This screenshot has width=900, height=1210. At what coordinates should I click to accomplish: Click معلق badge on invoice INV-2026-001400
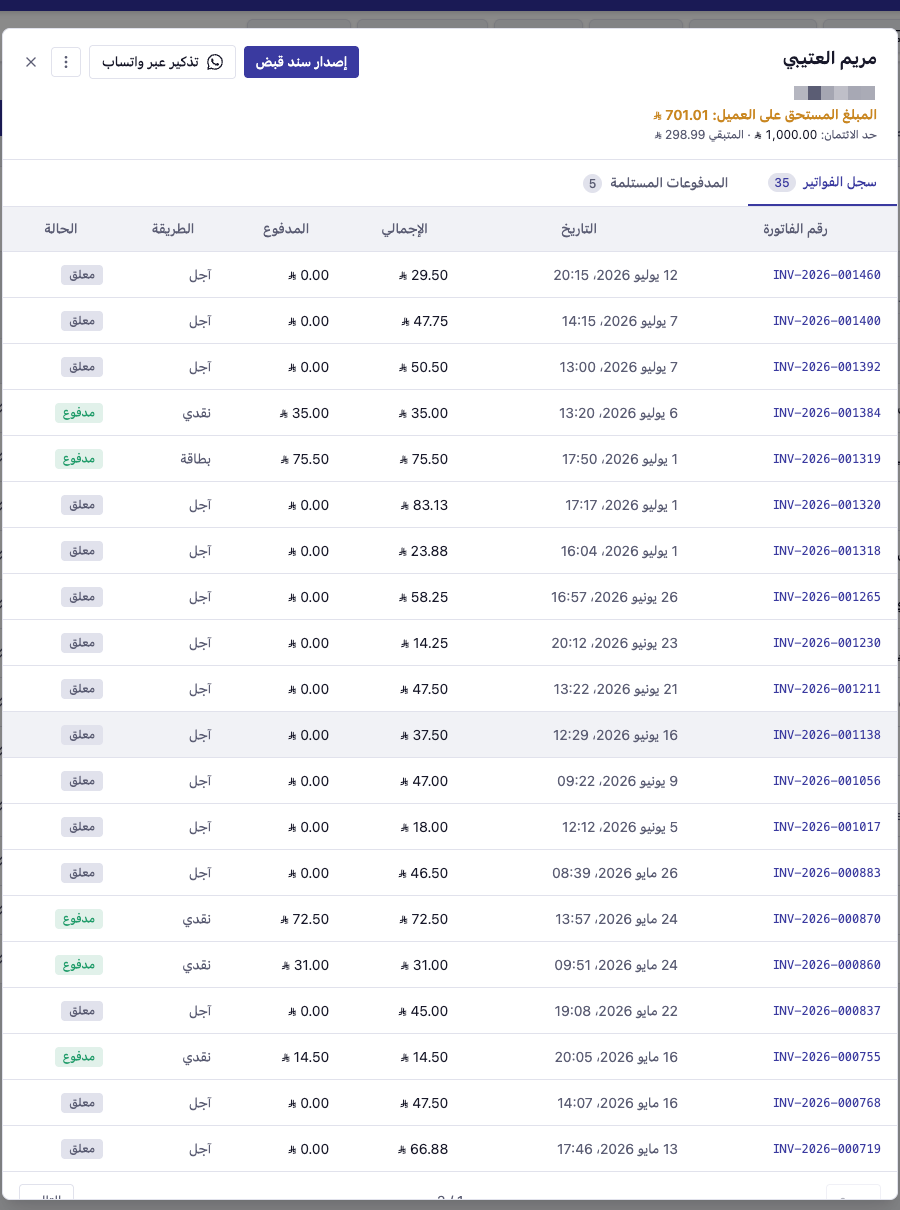82,321
